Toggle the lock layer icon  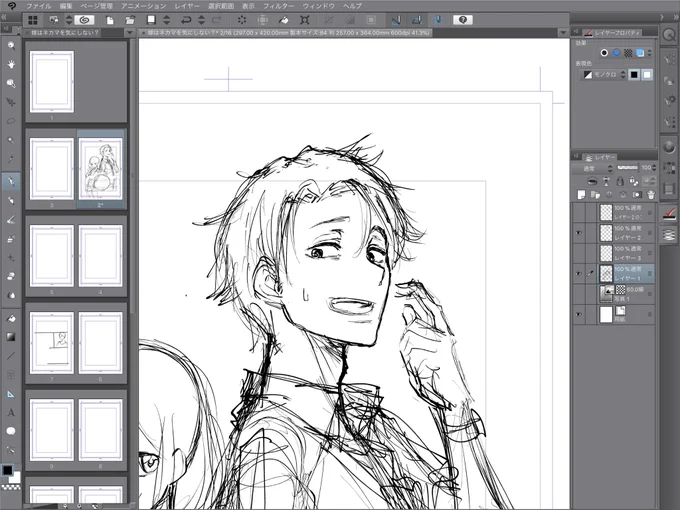[x=620, y=181]
